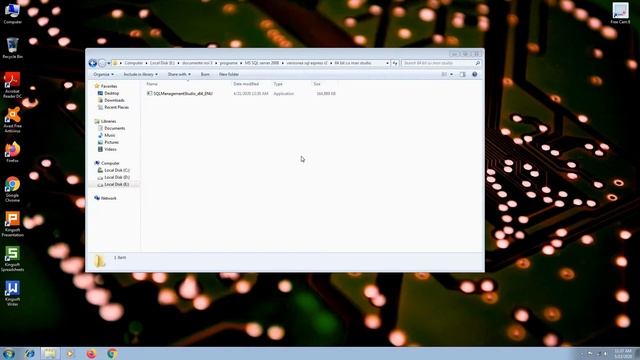Open Include in library dropdown
The height and width of the screenshot is (360, 640).
coord(140,74)
